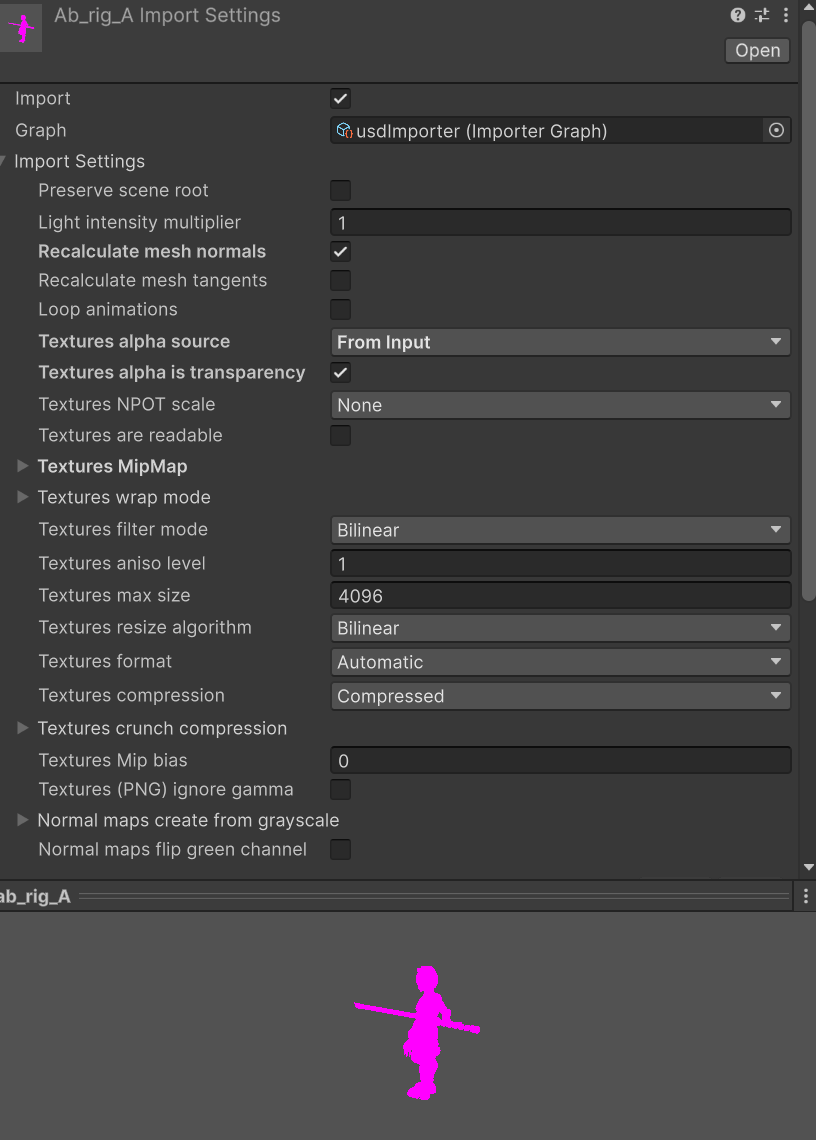816x1140 pixels.
Task: Enable Loop animations checkbox
Action: (340, 310)
